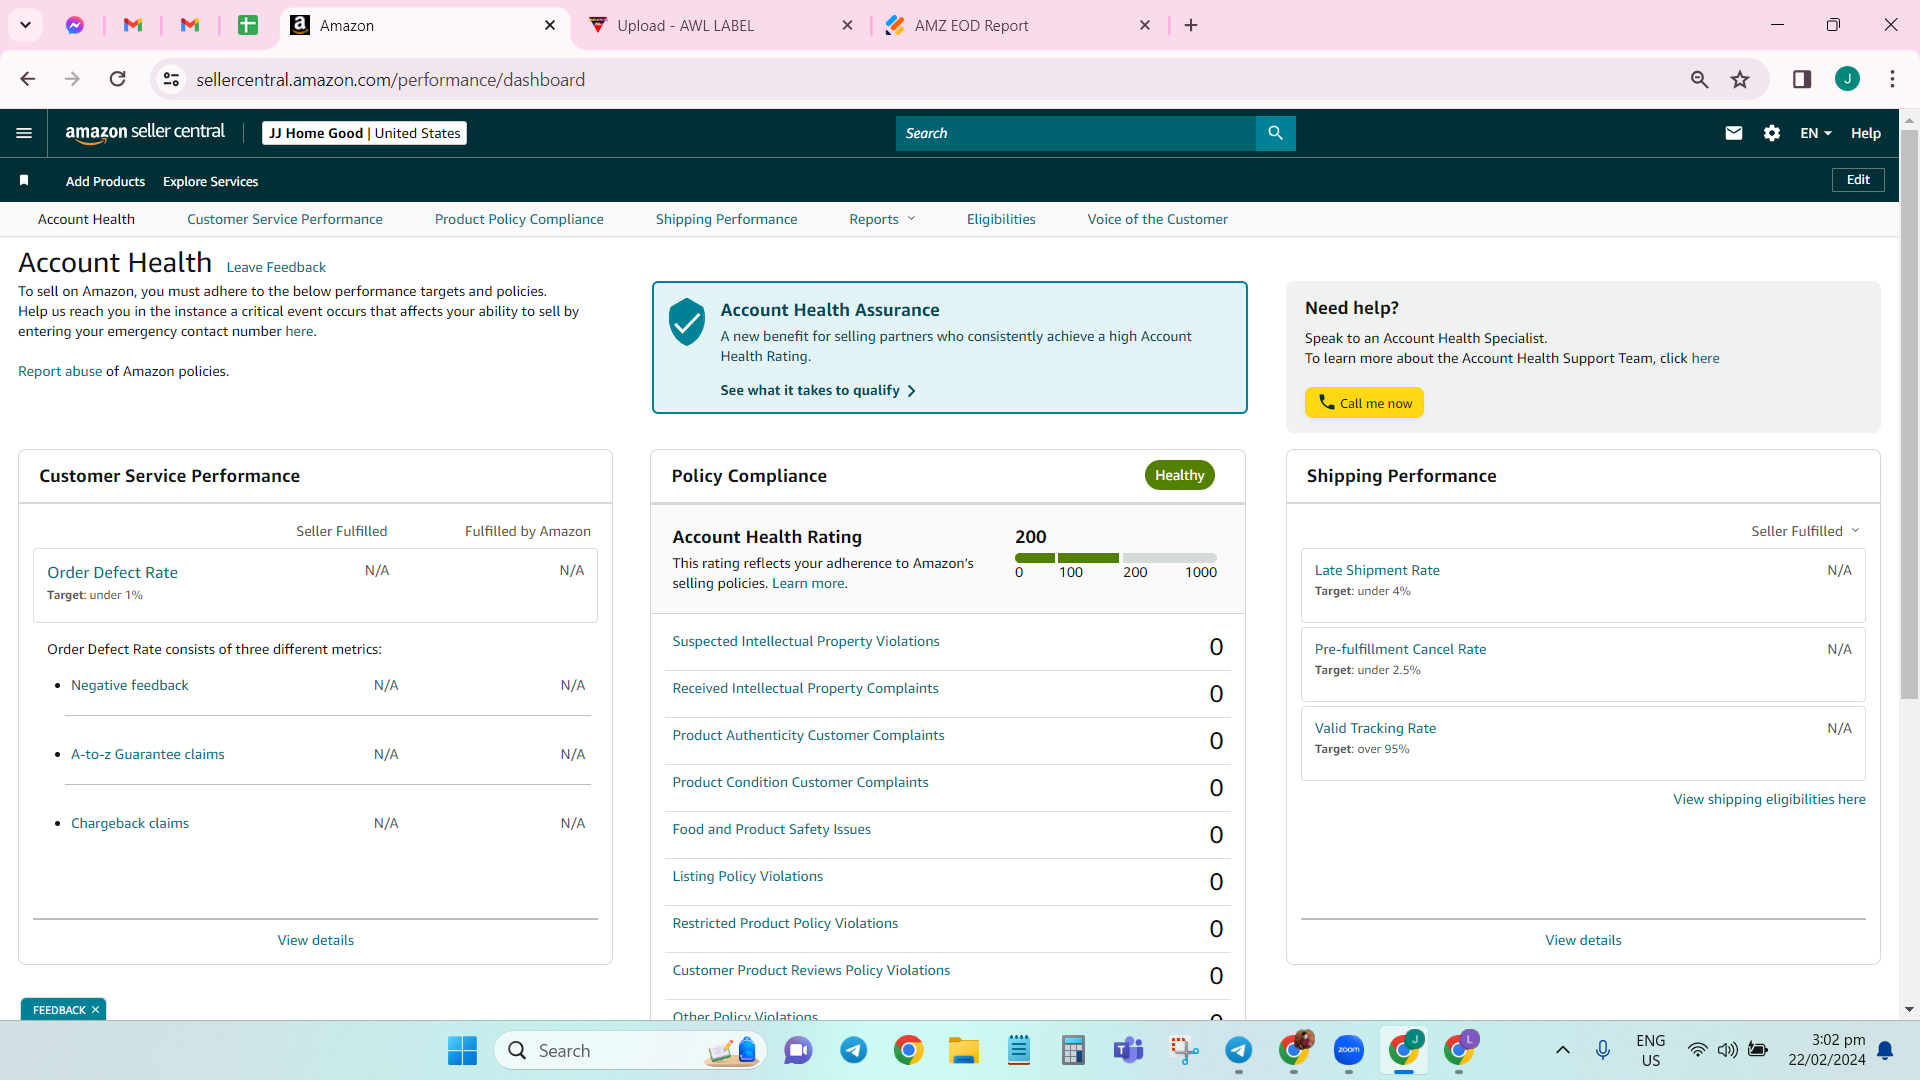Open the Report abuse link
The width and height of the screenshot is (1920, 1080).
click(x=60, y=371)
